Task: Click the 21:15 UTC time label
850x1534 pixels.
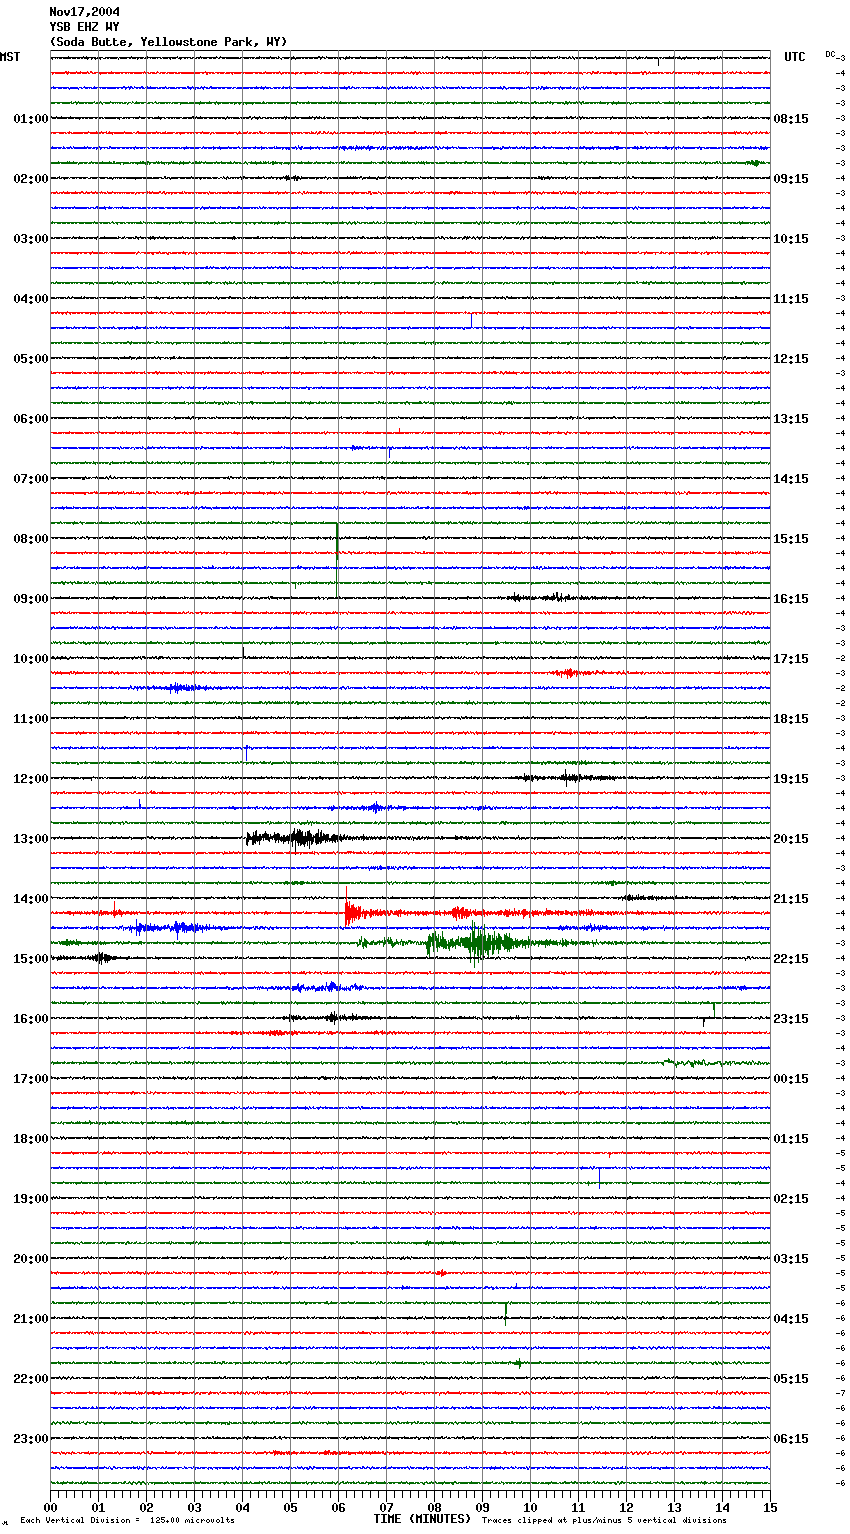Action: click(791, 899)
